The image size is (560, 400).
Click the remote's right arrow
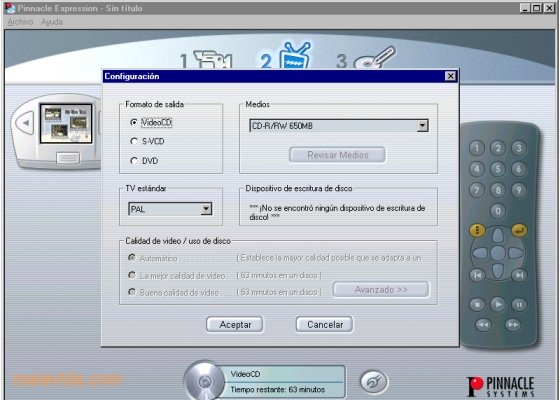click(516, 253)
